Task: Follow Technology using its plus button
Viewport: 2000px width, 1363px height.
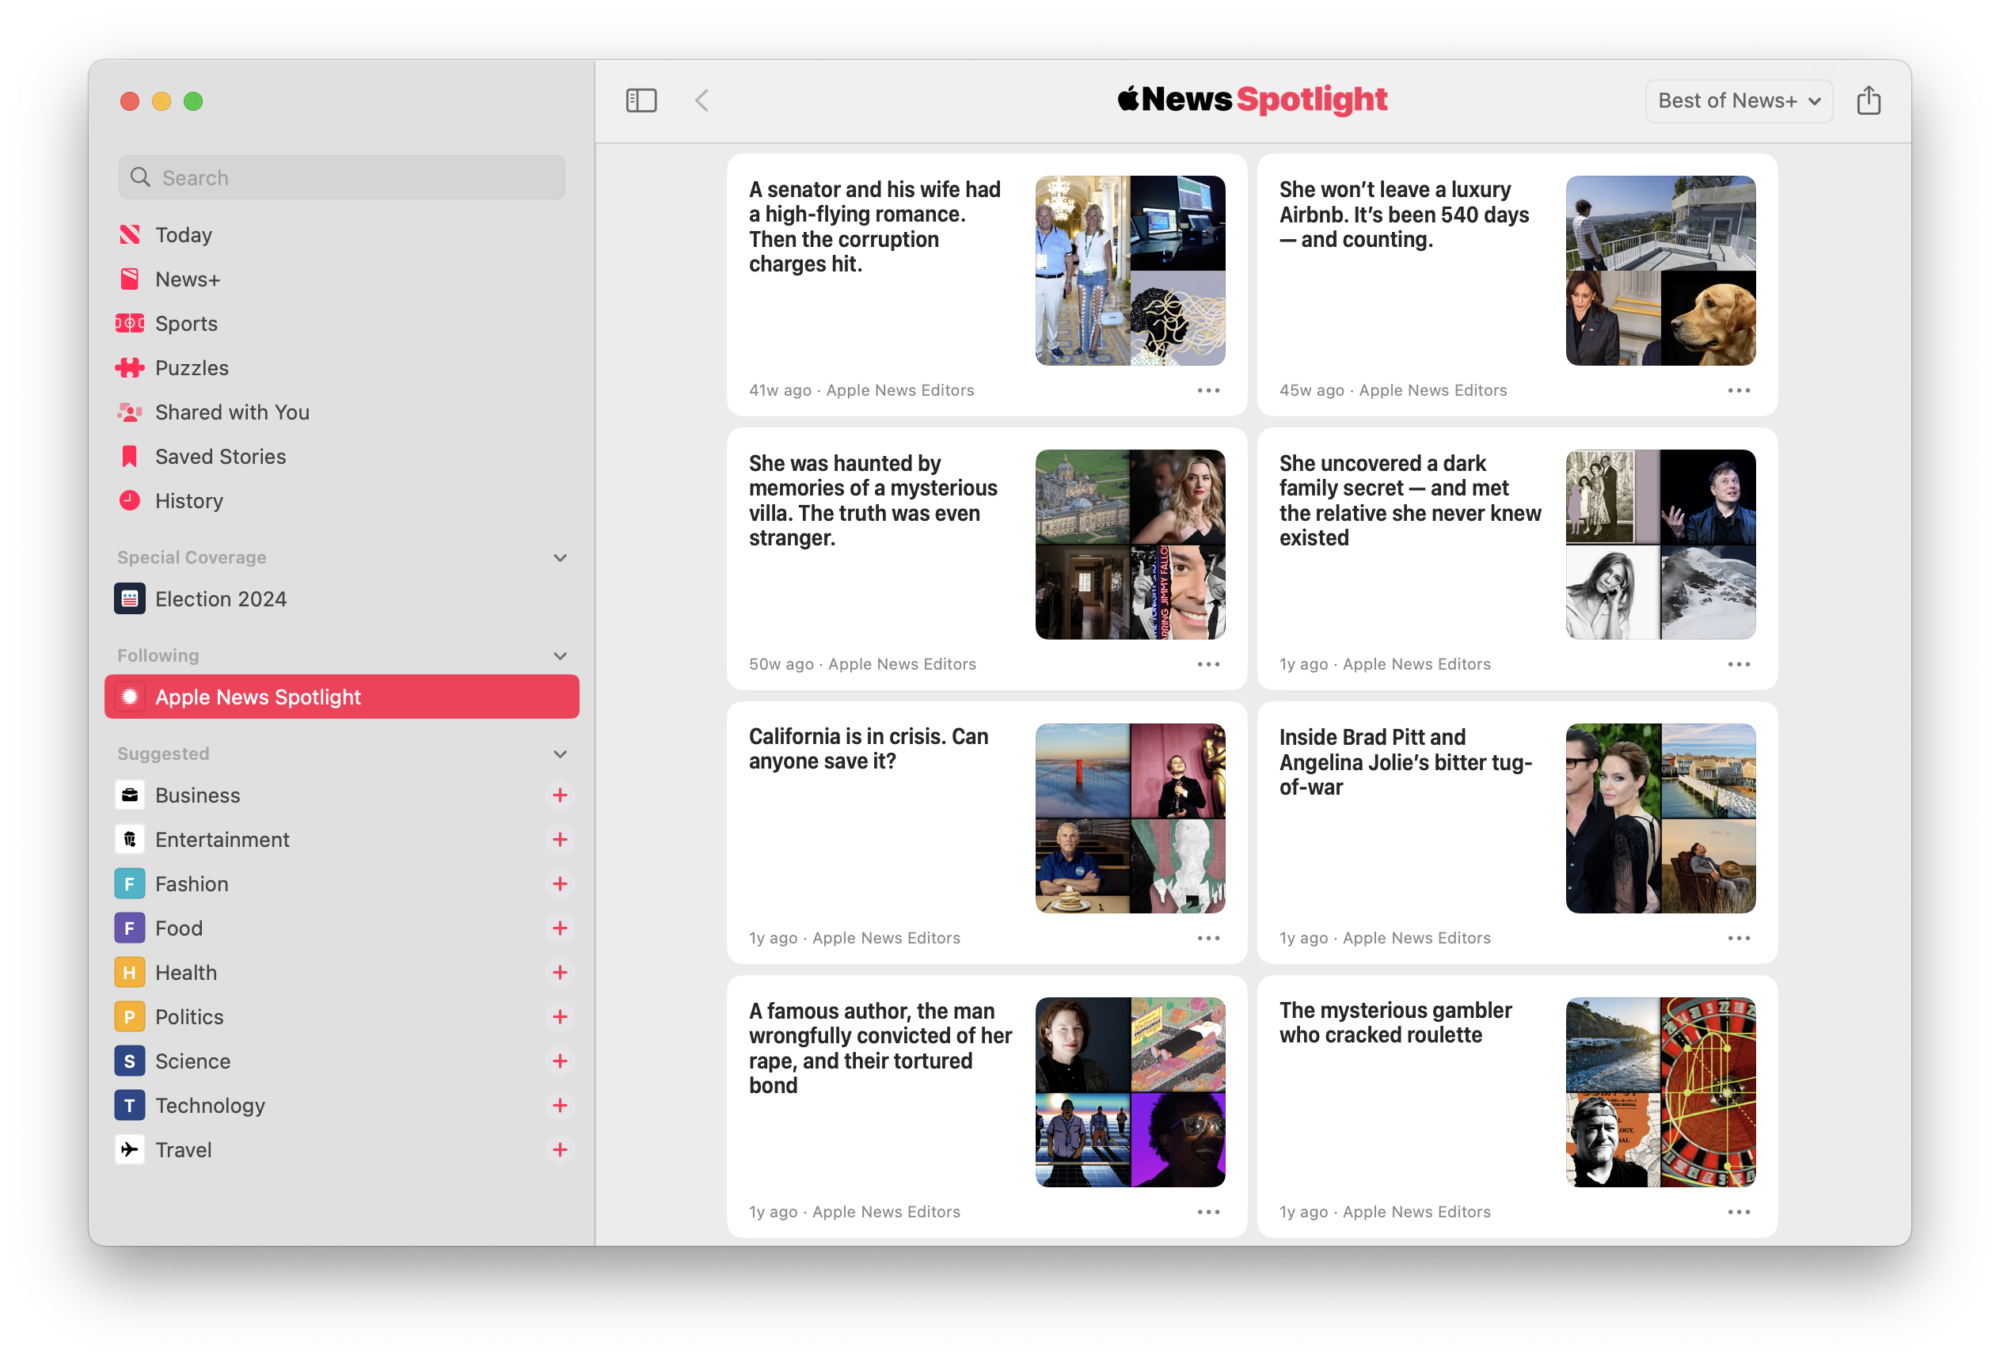Action: pos(560,1105)
